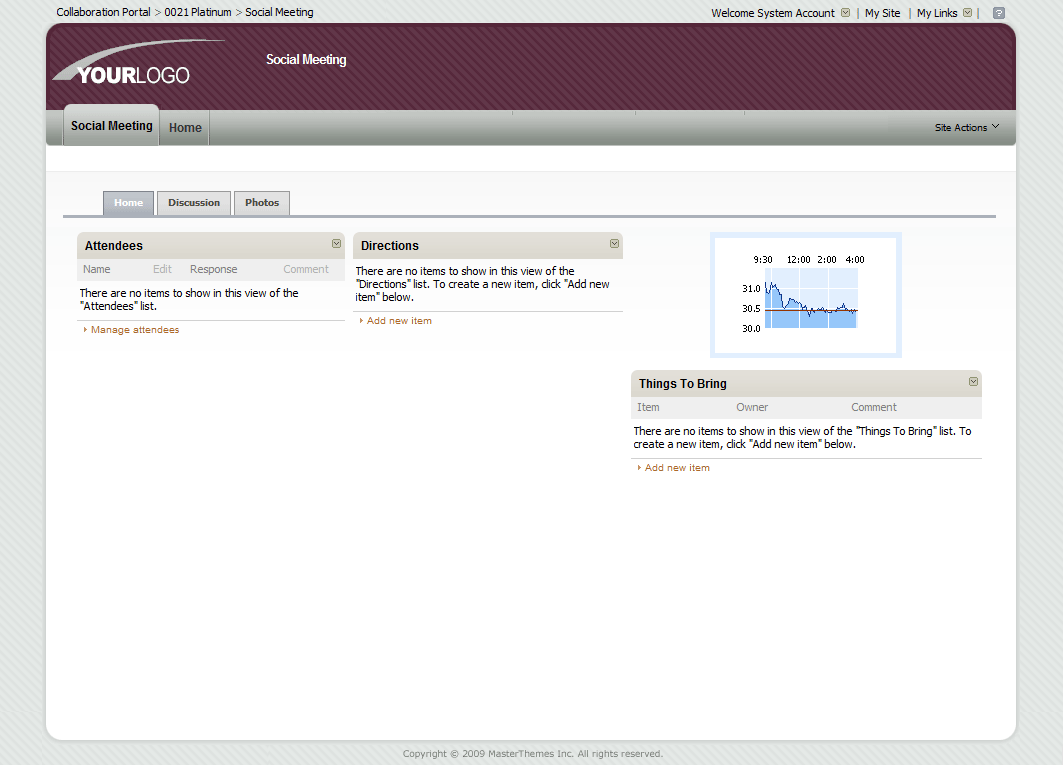The width and height of the screenshot is (1063, 765).
Task: Open the My Site link
Action: [882, 13]
